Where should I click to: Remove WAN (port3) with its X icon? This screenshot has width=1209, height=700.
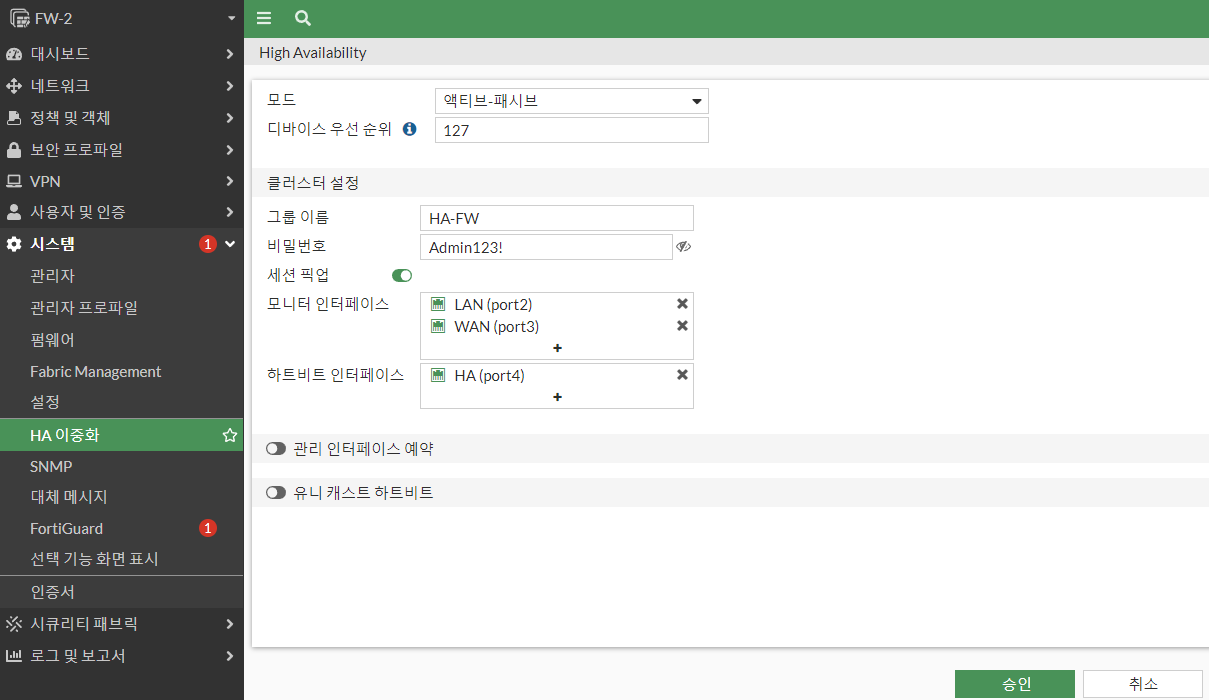pyautogui.click(x=682, y=326)
